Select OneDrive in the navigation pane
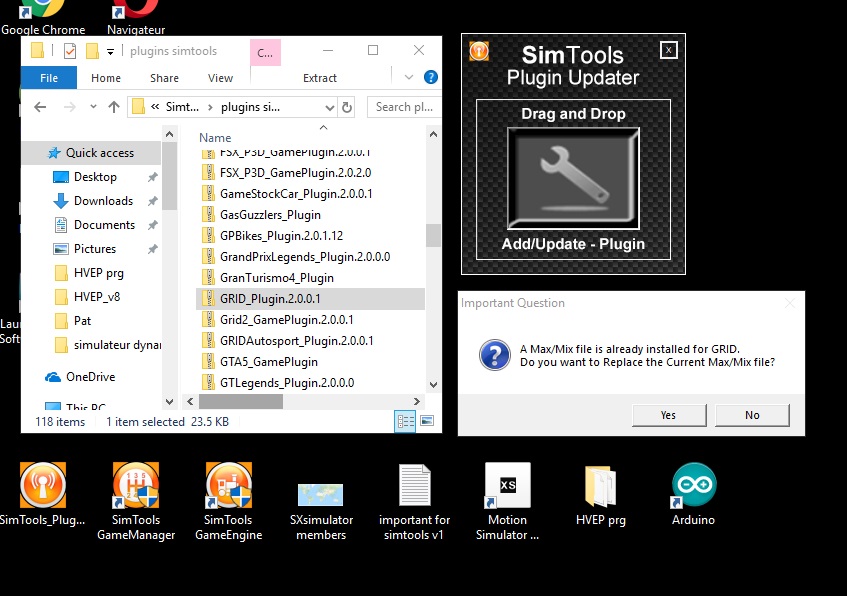The width and height of the screenshot is (847, 596). pyautogui.click(x=90, y=377)
